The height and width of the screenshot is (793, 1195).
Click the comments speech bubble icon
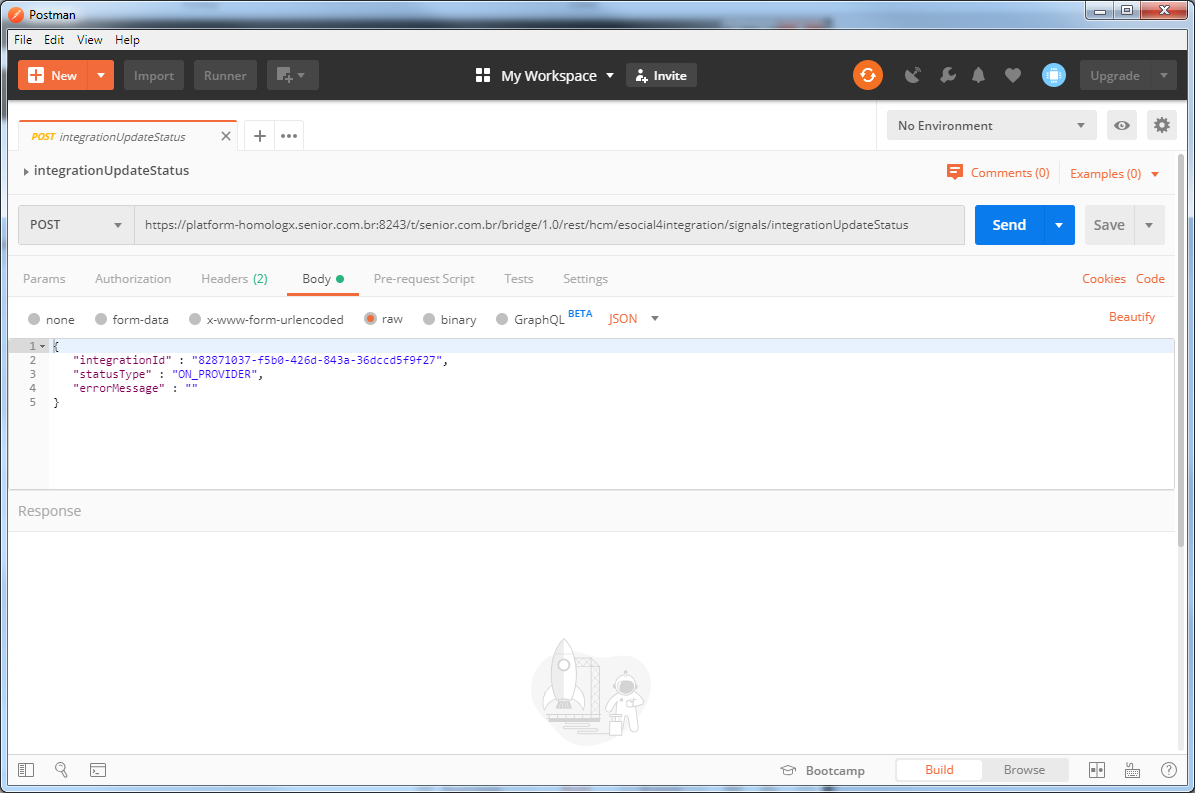955,172
